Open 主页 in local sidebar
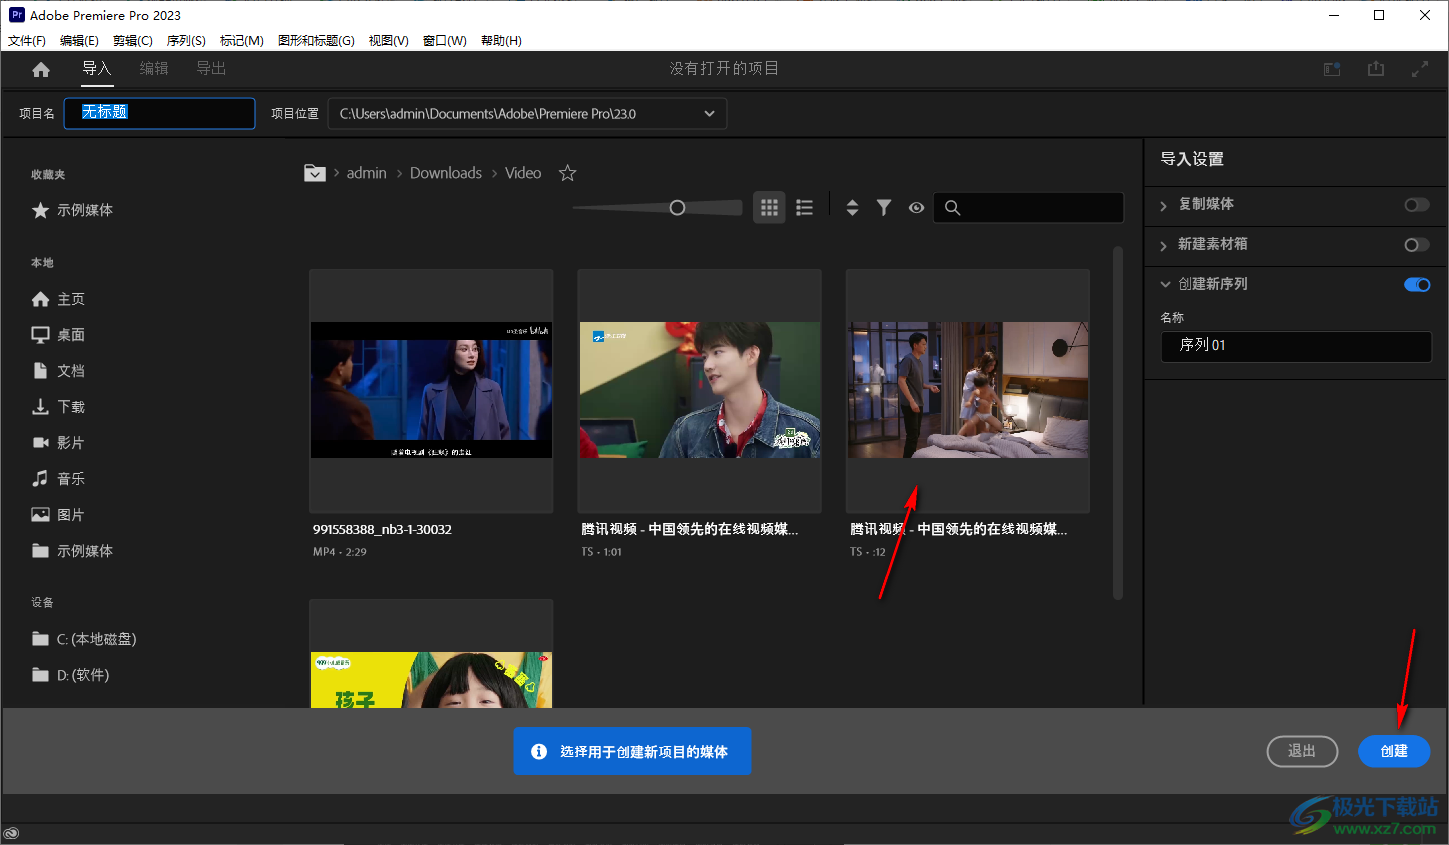Viewport: 1449px width, 845px height. [58, 299]
